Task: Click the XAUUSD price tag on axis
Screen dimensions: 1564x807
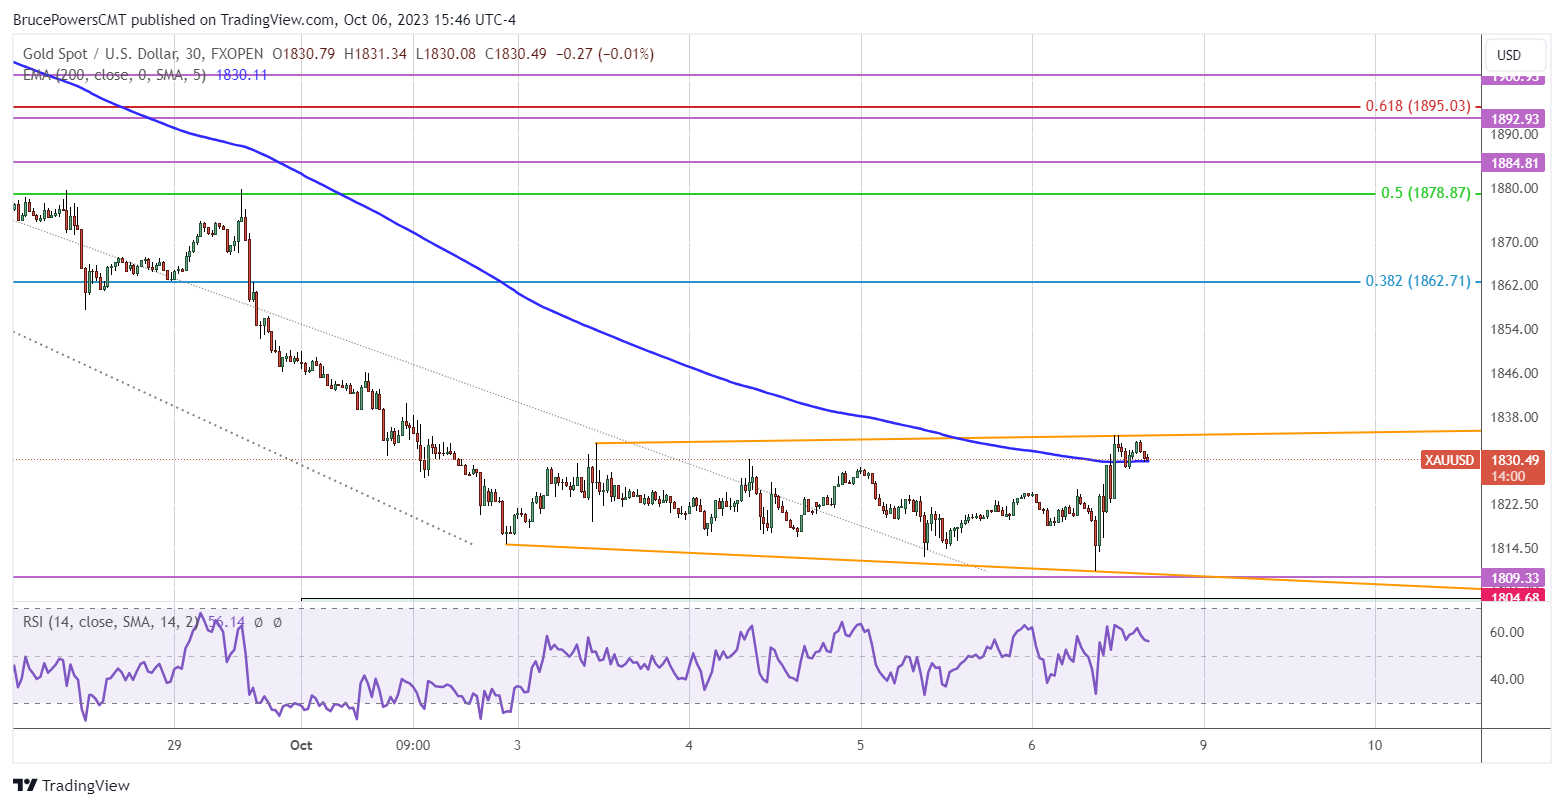Action: click(x=1448, y=460)
